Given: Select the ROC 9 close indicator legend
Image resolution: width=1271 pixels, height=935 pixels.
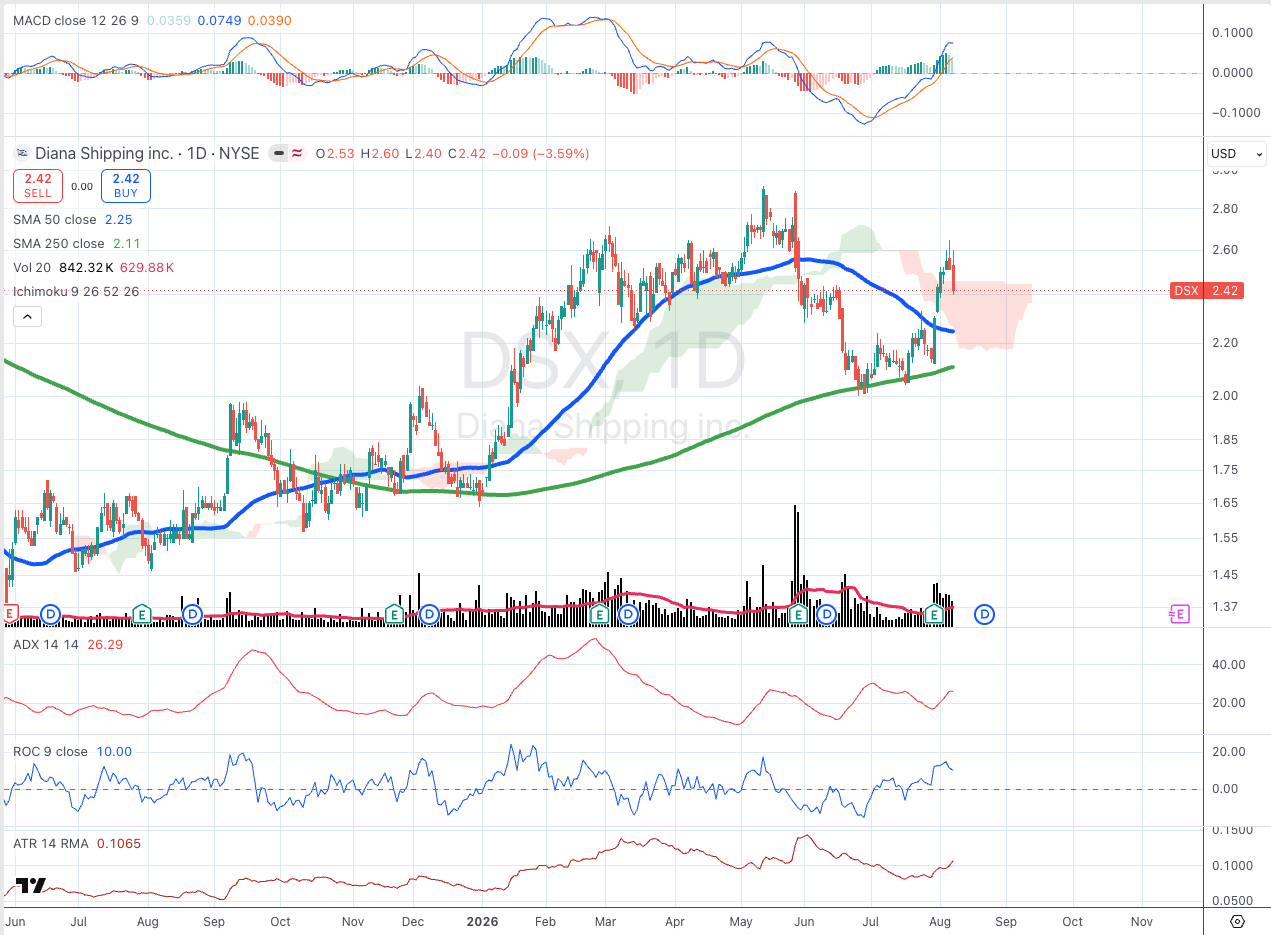Looking at the screenshot, I should point(50,751).
